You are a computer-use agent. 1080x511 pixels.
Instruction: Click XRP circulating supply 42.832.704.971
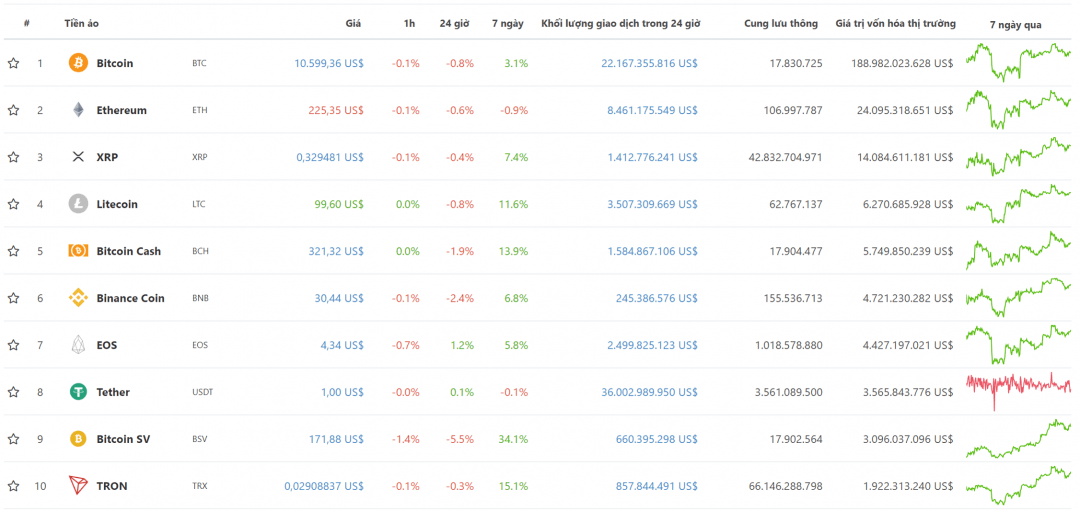click(x=785, y=157)
